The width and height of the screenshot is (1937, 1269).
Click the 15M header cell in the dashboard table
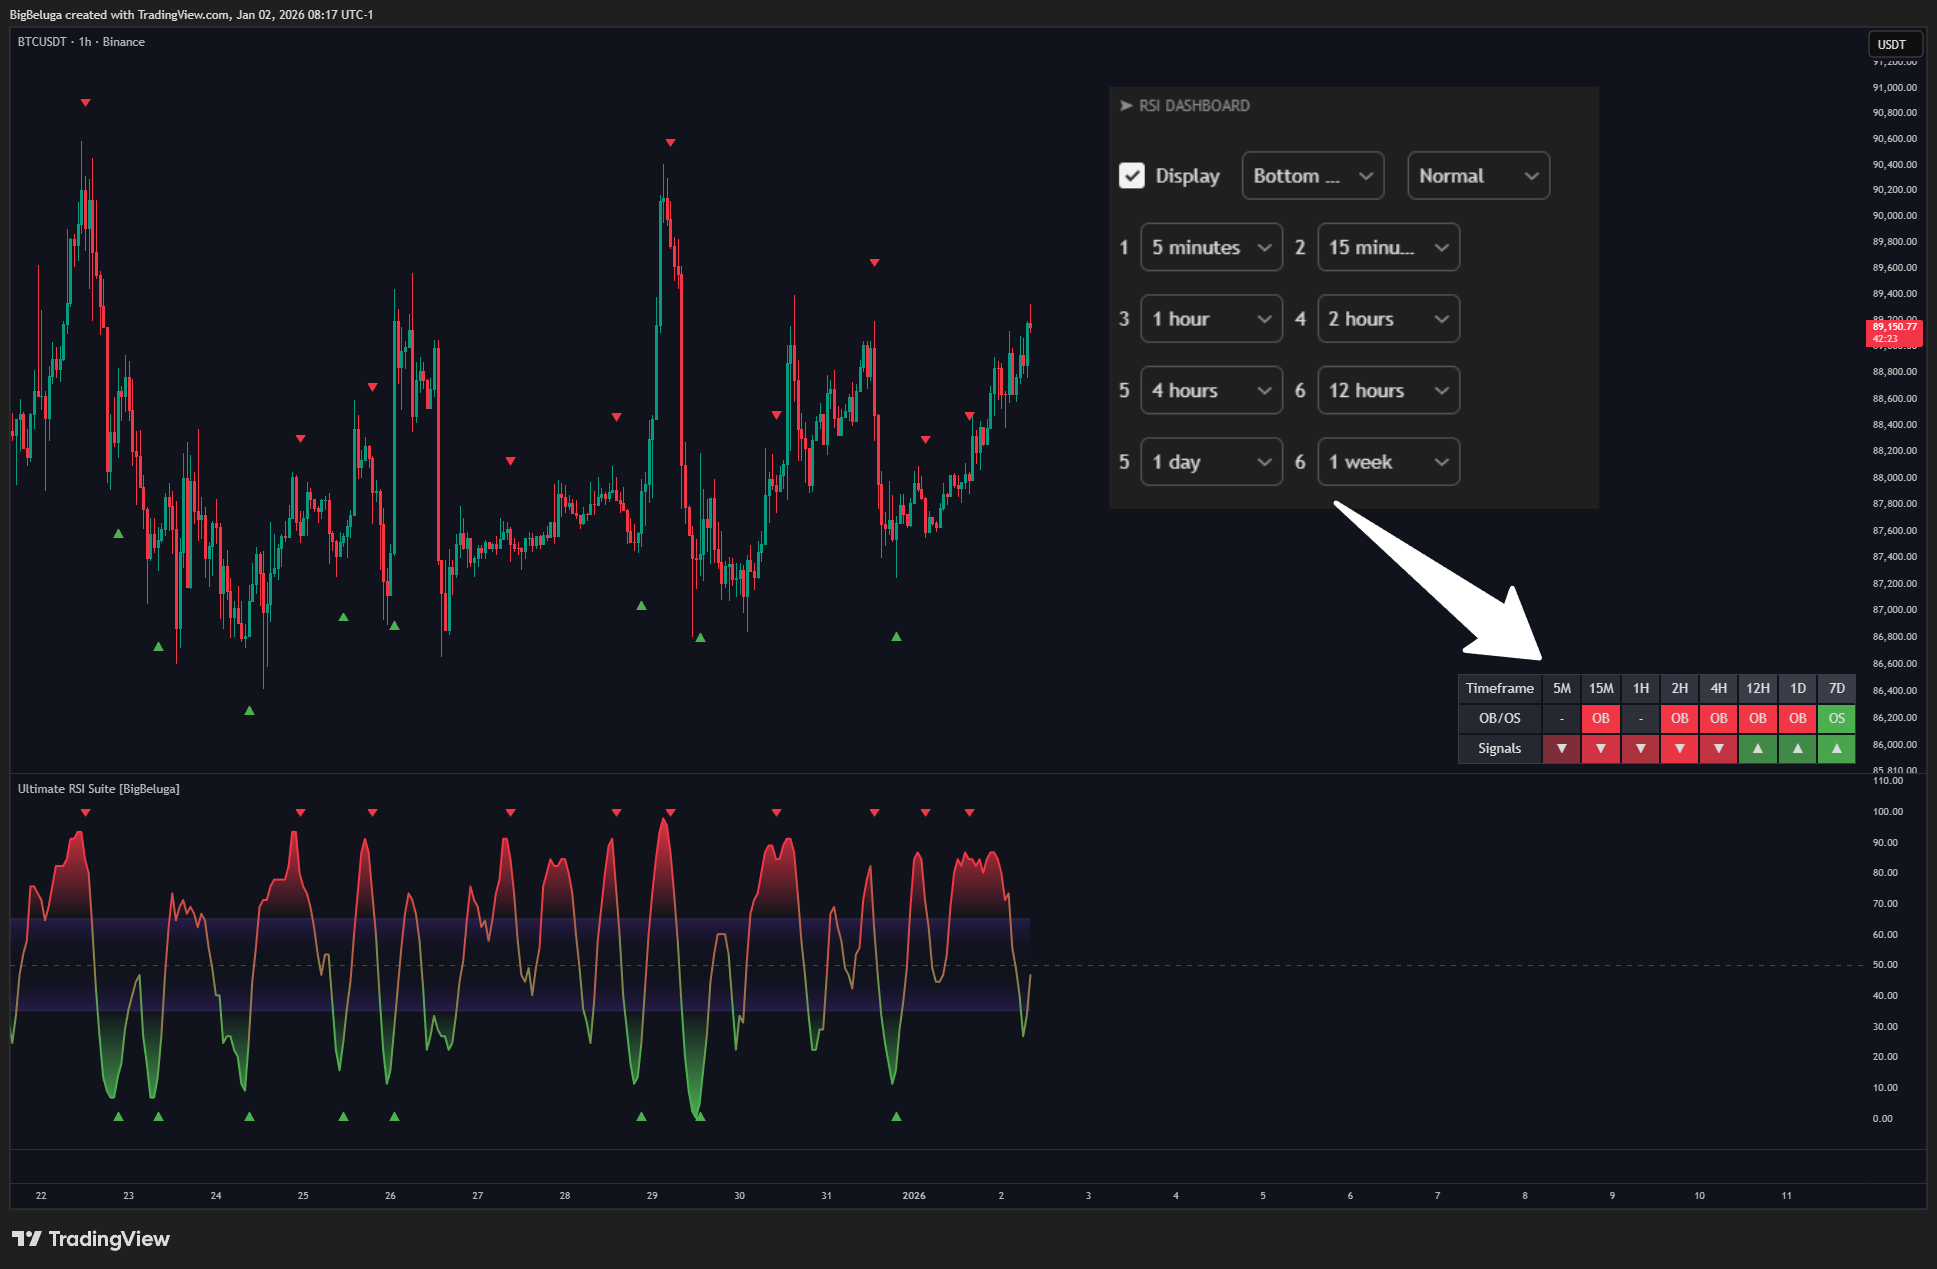(1601, 688)
